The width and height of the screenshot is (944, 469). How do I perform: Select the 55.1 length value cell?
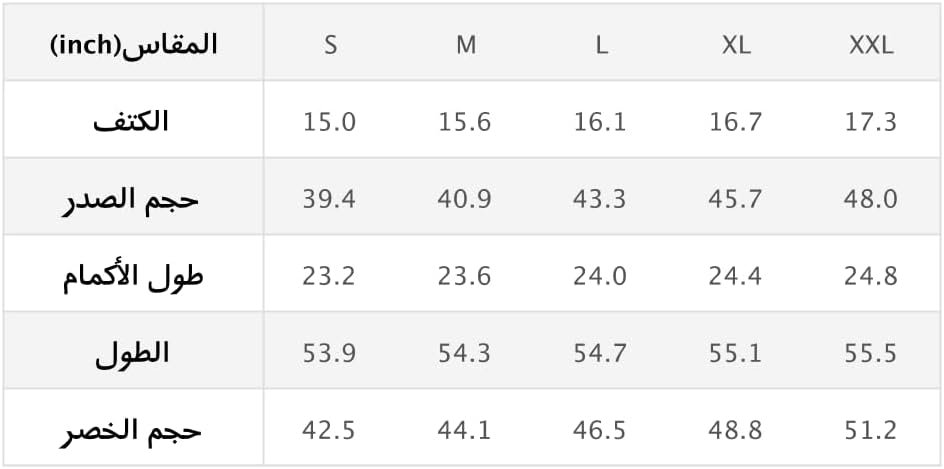(735, 353)
